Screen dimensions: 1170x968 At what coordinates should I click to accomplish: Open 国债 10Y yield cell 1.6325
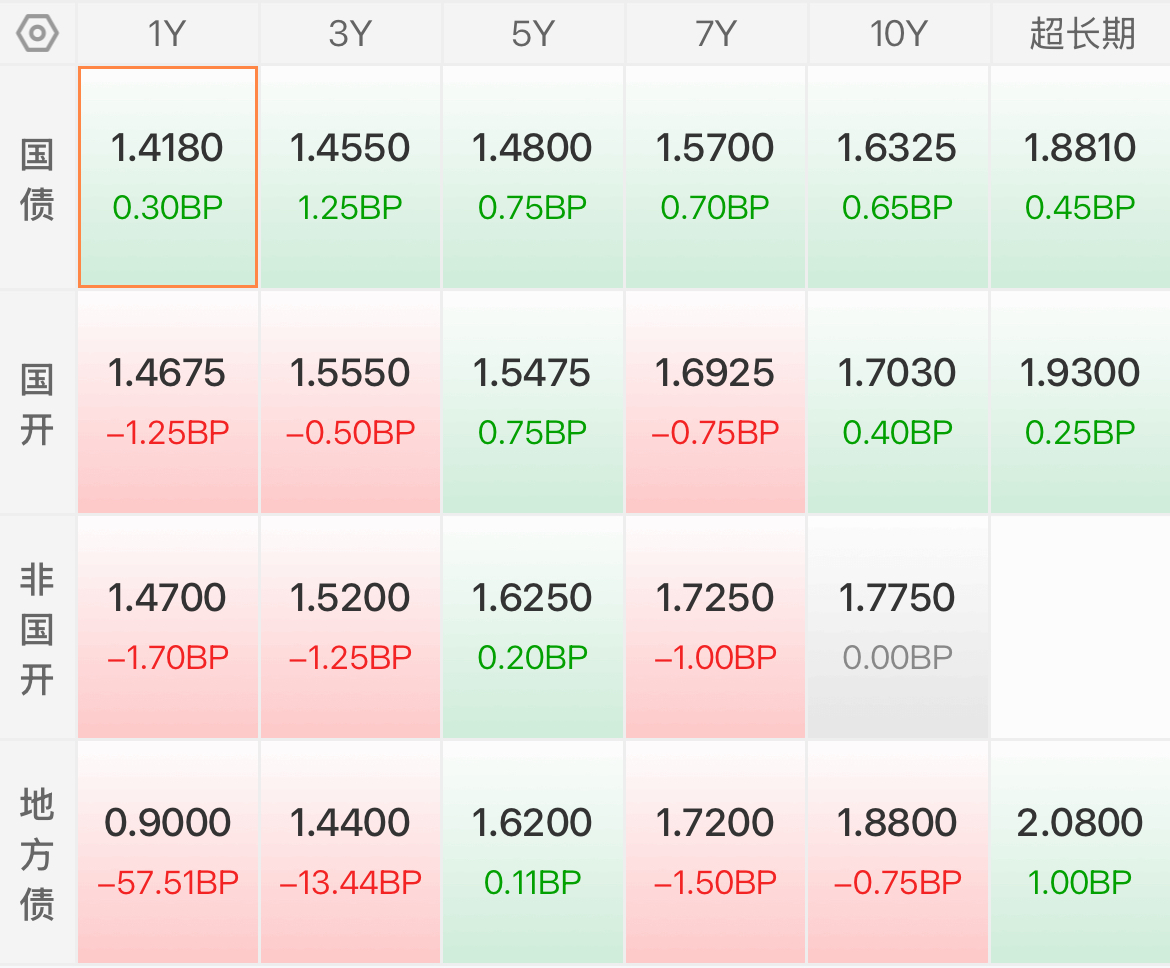pos(898,177)
